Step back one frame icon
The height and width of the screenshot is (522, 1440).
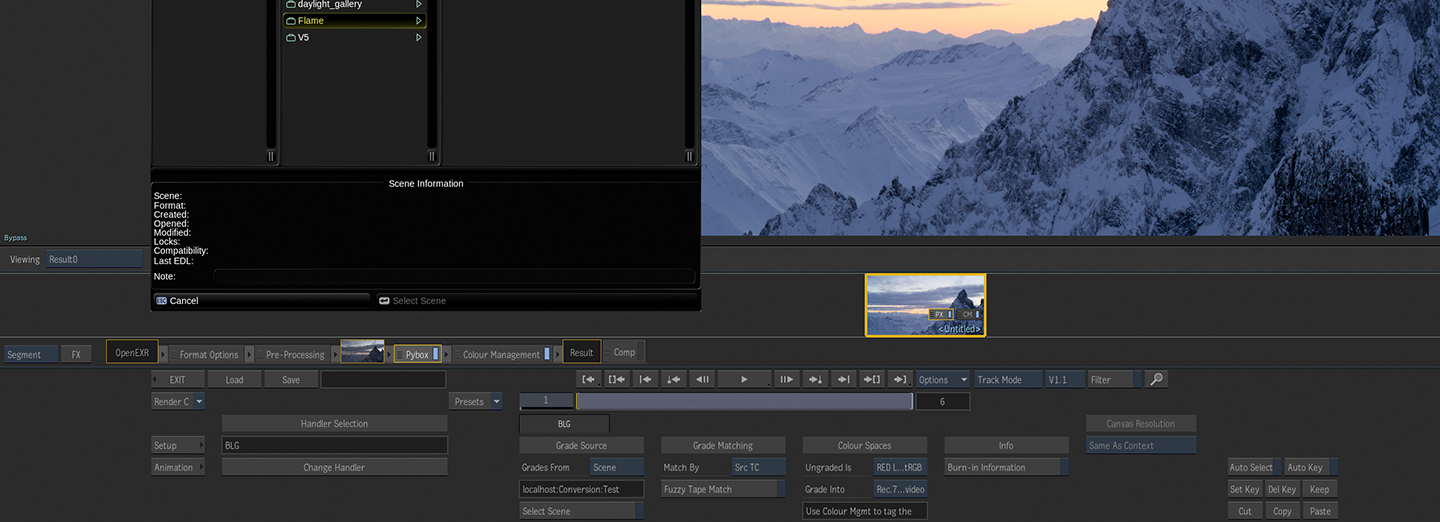pyautogui.click(x=702, y=380)
